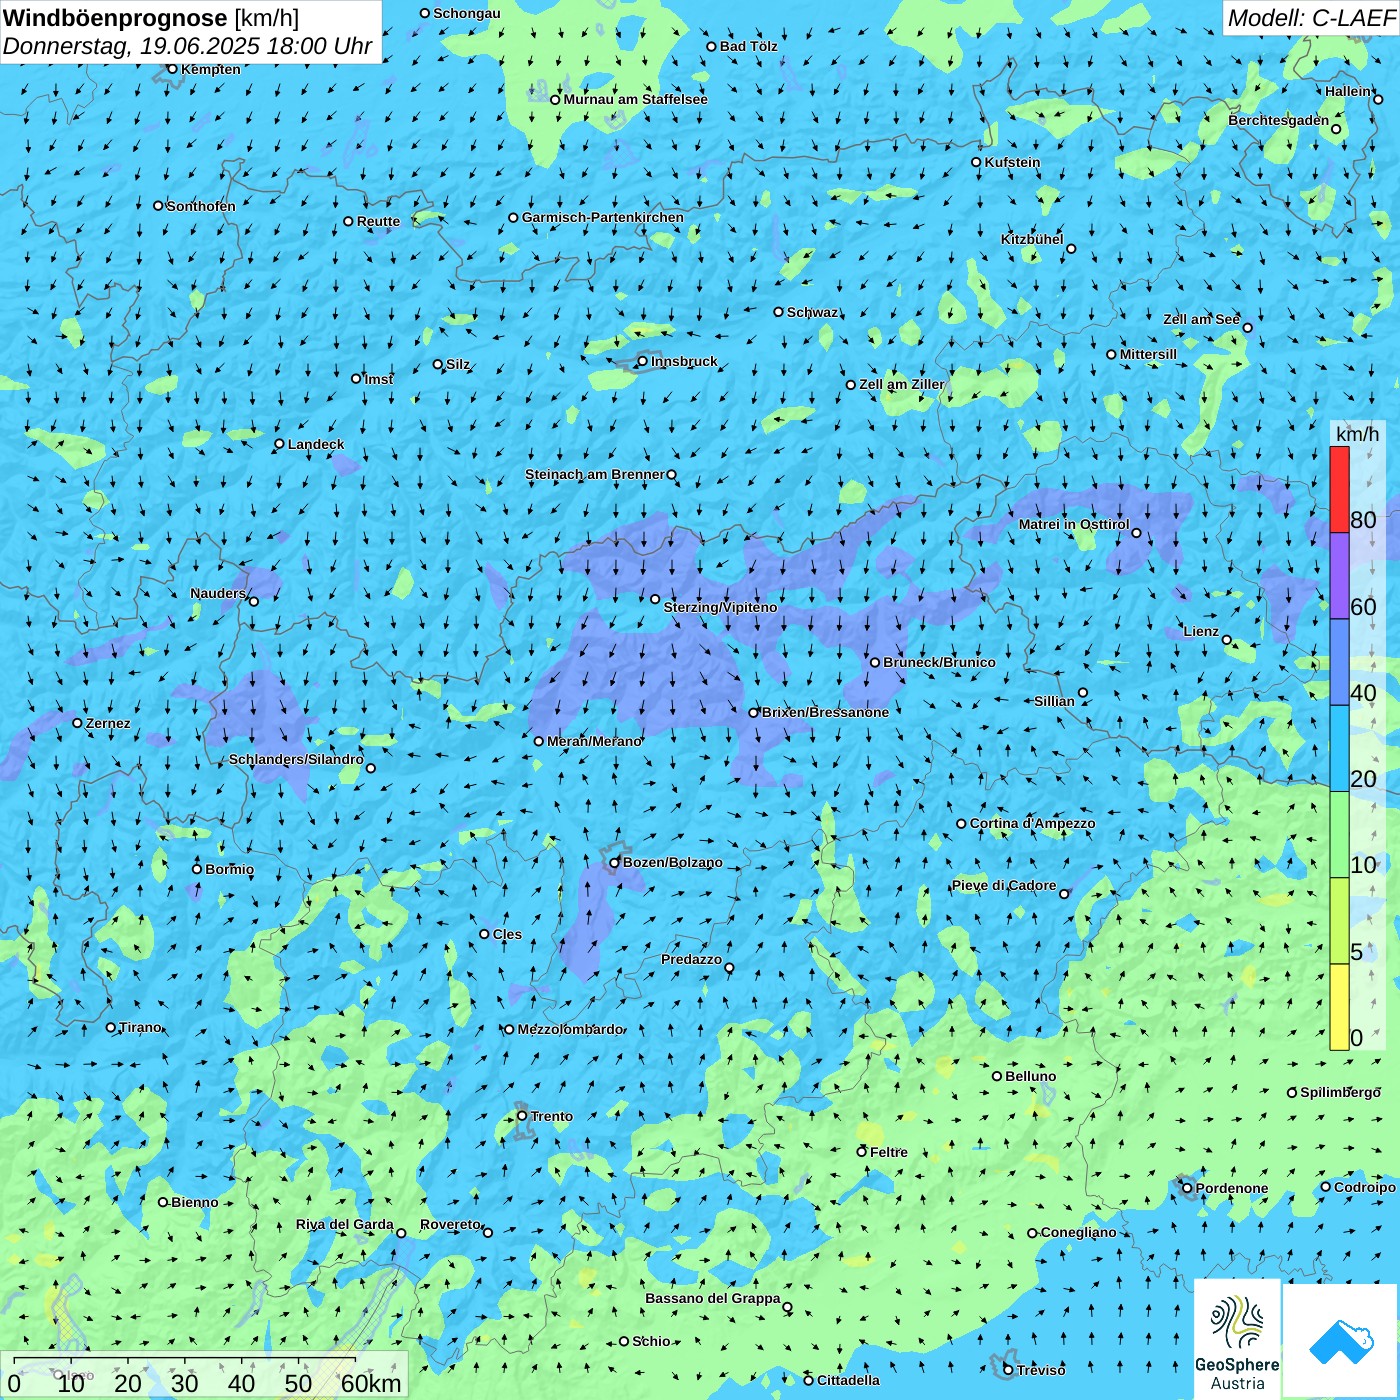Click the date Donnerstag, 19.06.2025 18:00 Uhr

point(187,46)
